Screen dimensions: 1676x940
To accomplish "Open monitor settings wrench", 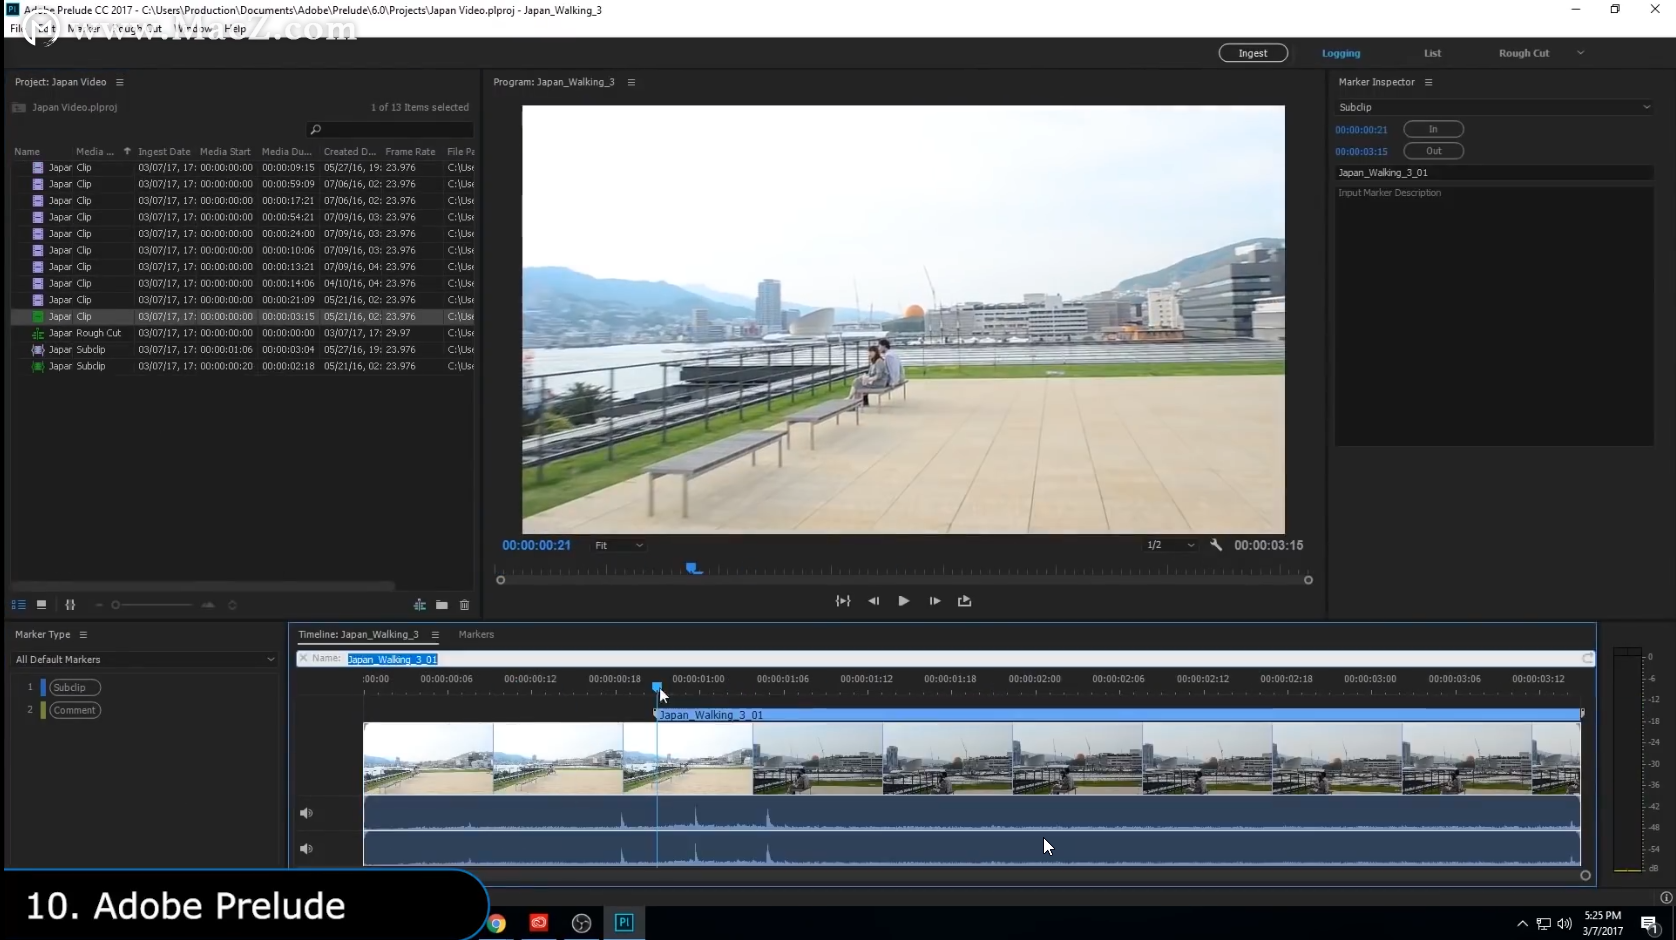I will coord(1216,545).
